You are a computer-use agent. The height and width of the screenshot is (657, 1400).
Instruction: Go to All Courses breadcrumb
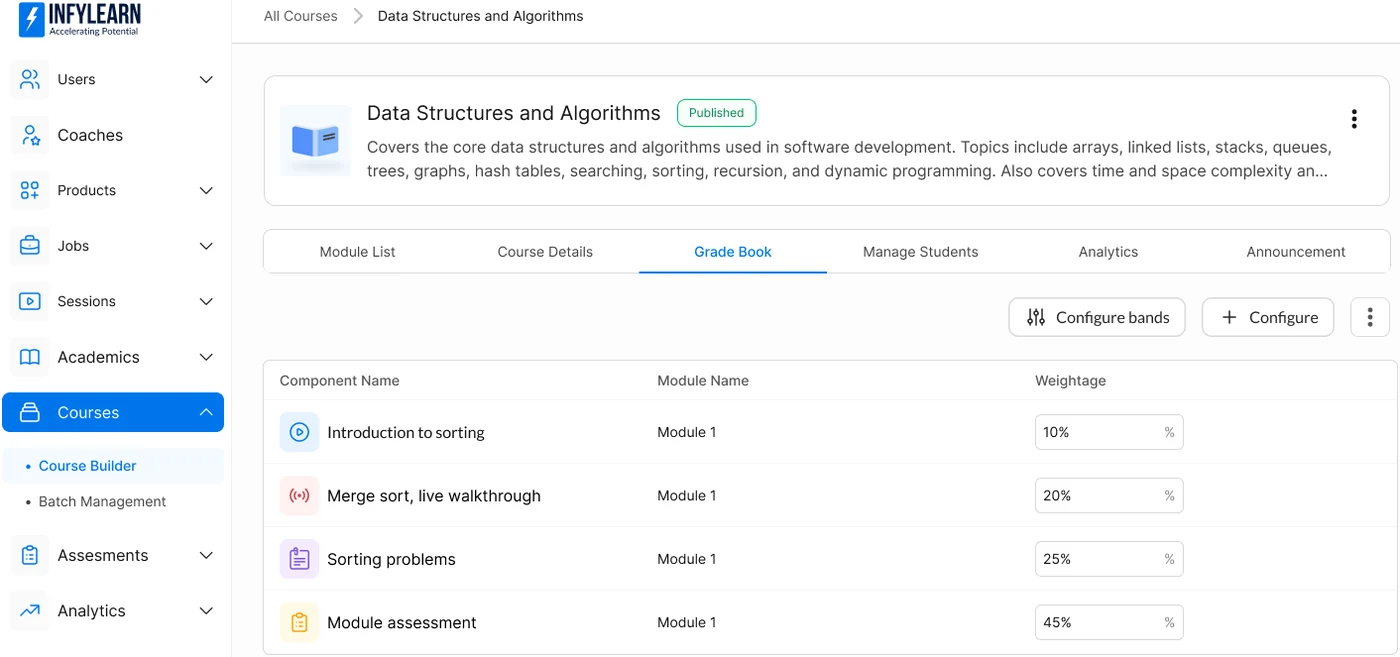point(300,16)
